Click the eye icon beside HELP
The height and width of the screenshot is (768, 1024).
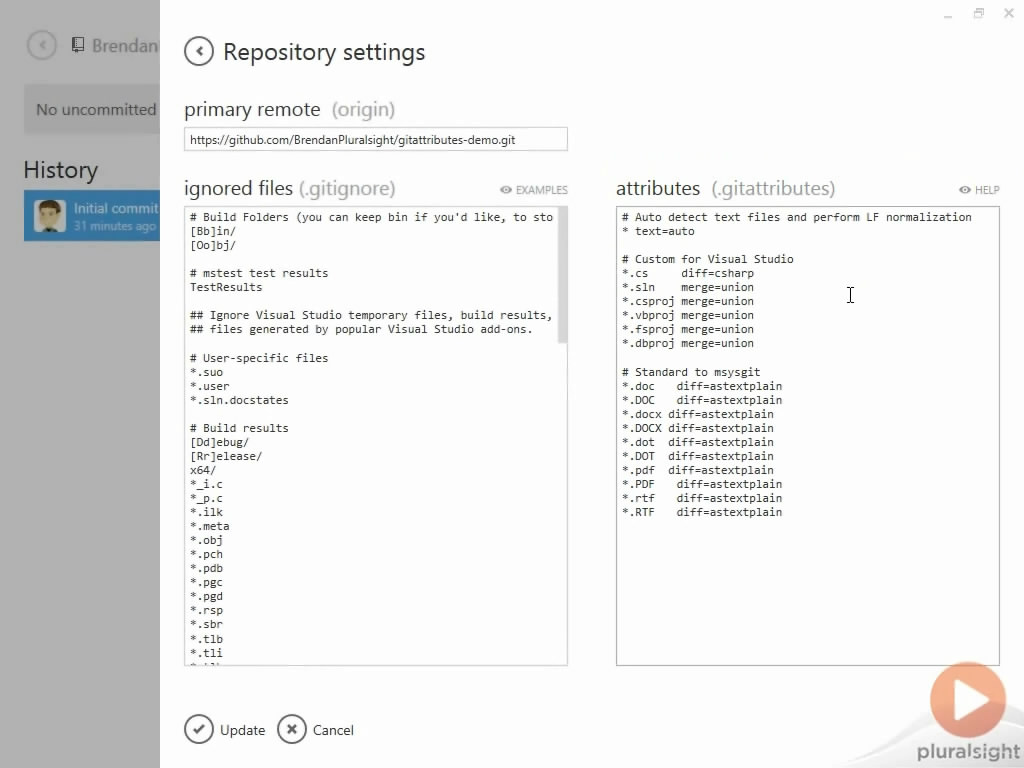pyautogui.click(x=965, y=190)
